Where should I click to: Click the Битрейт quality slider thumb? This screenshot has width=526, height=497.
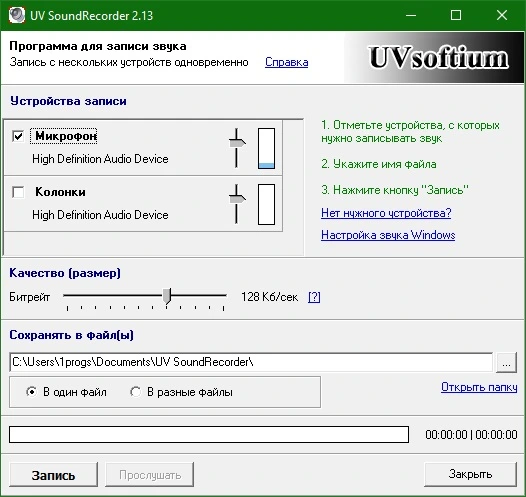point(167,296)
